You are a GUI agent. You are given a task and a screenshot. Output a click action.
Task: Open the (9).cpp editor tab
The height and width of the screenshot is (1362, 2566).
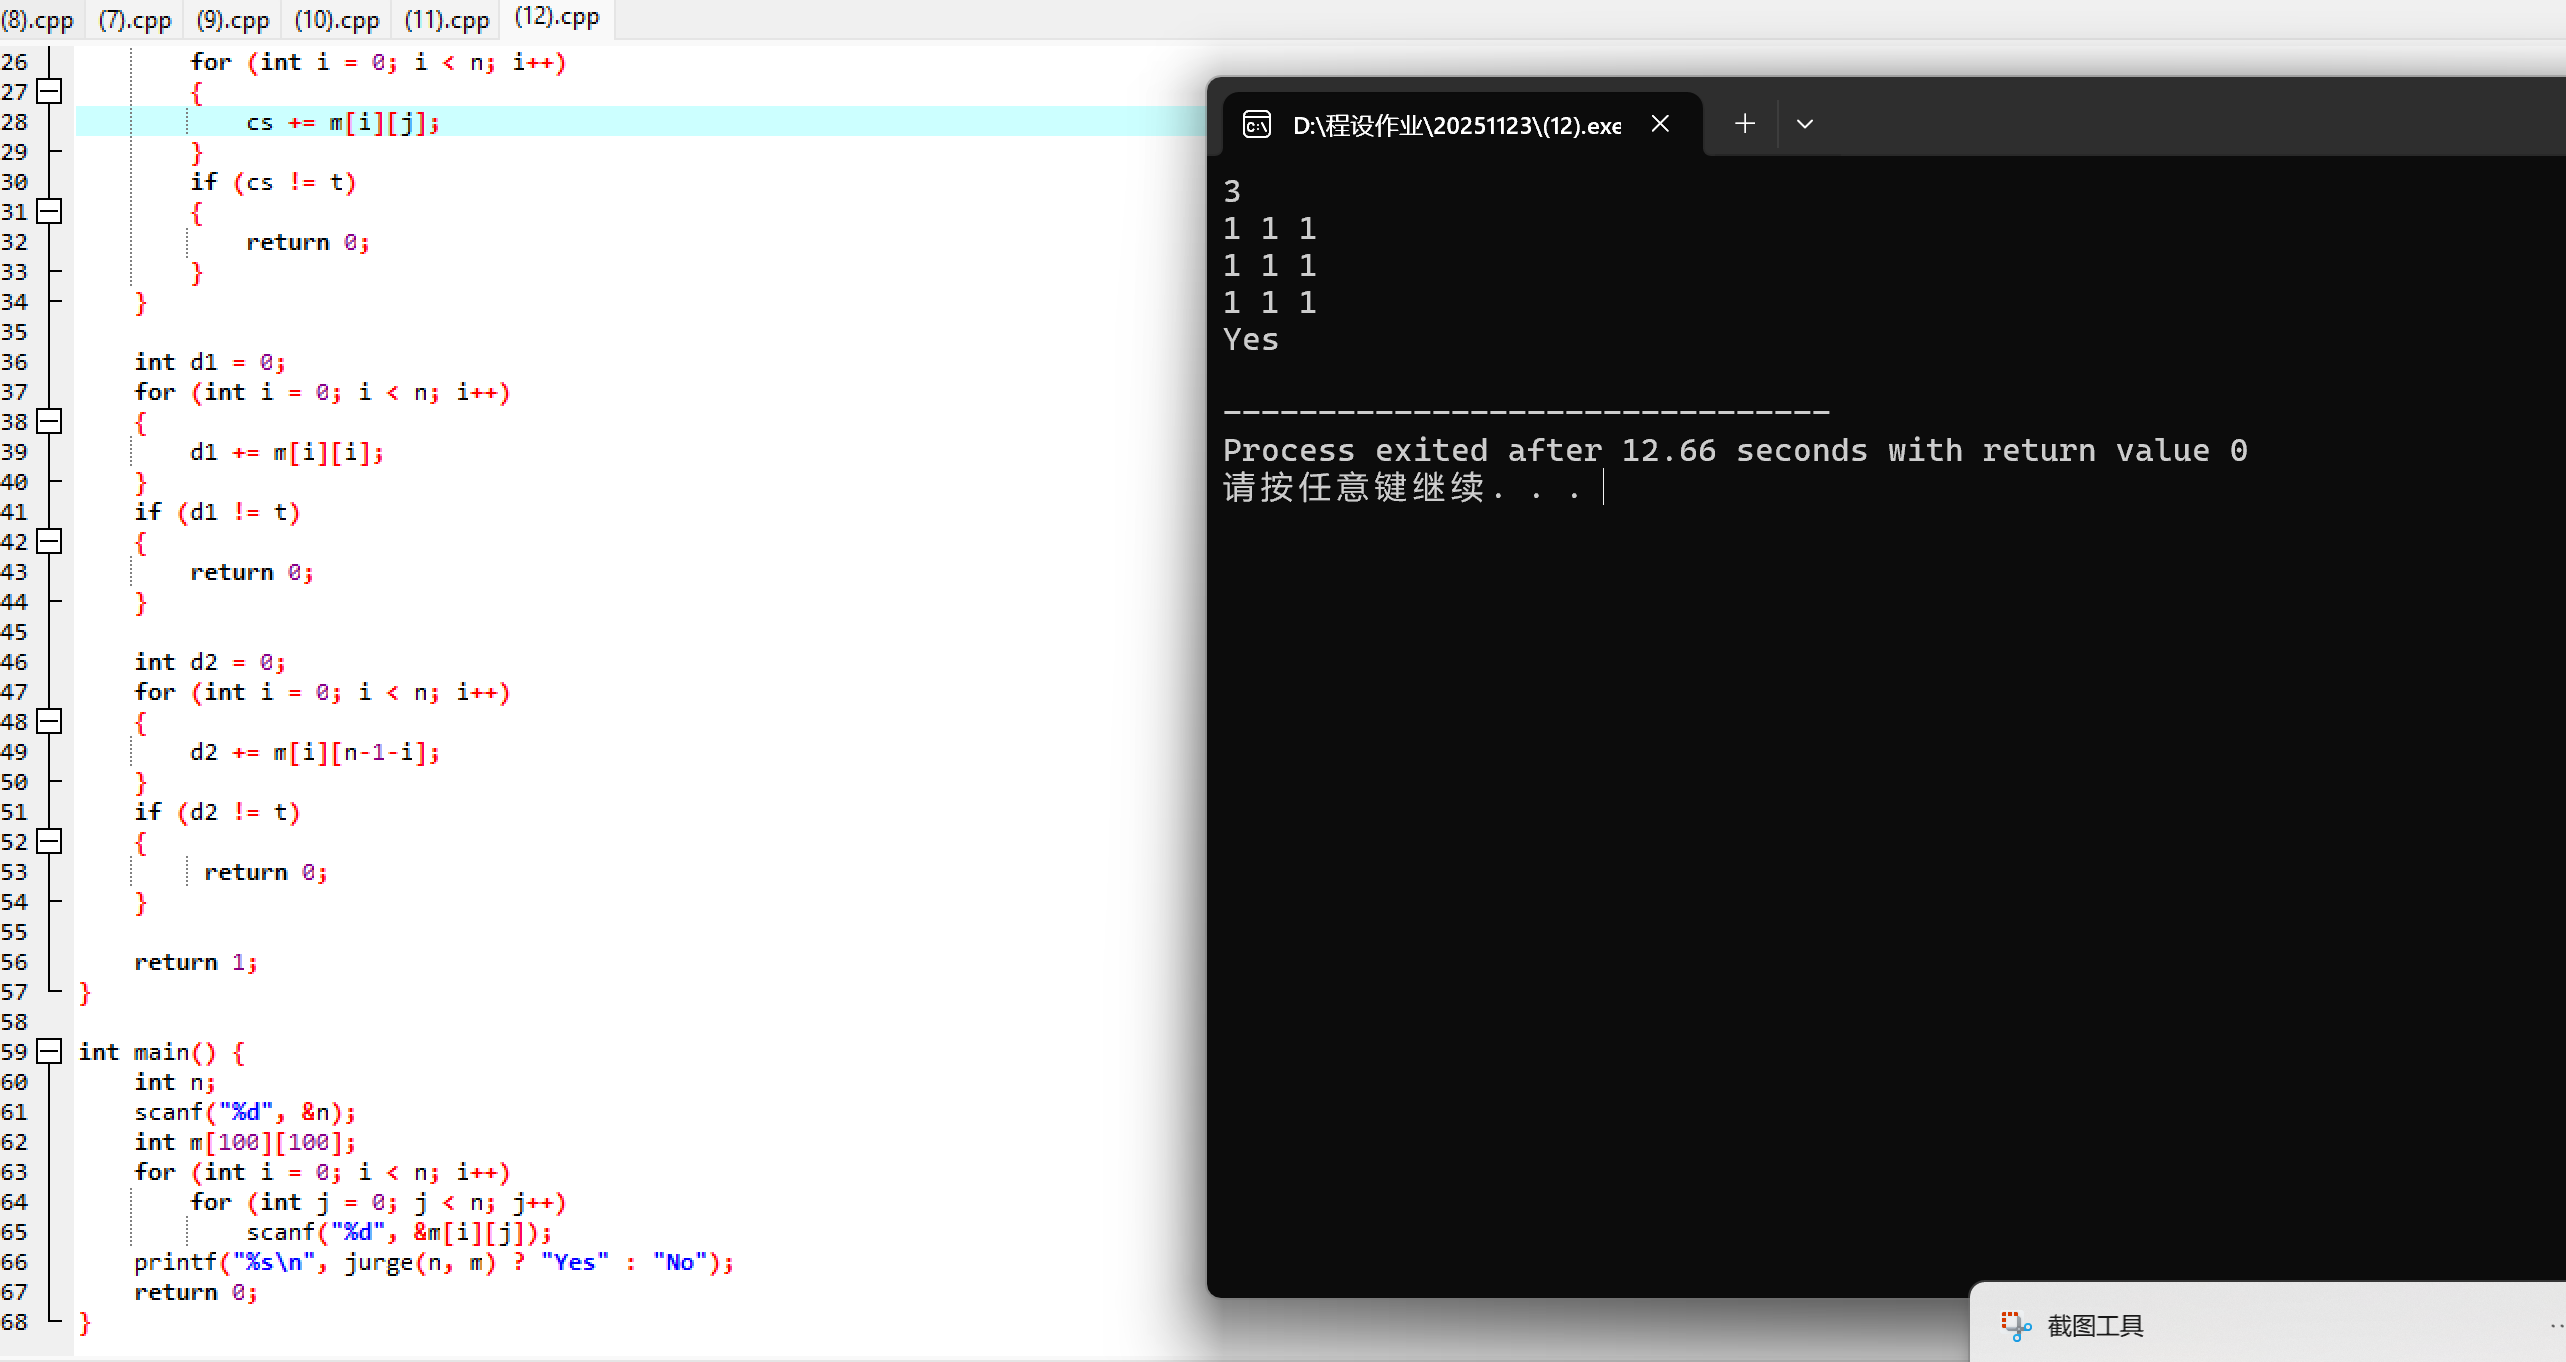coord(233,20)
